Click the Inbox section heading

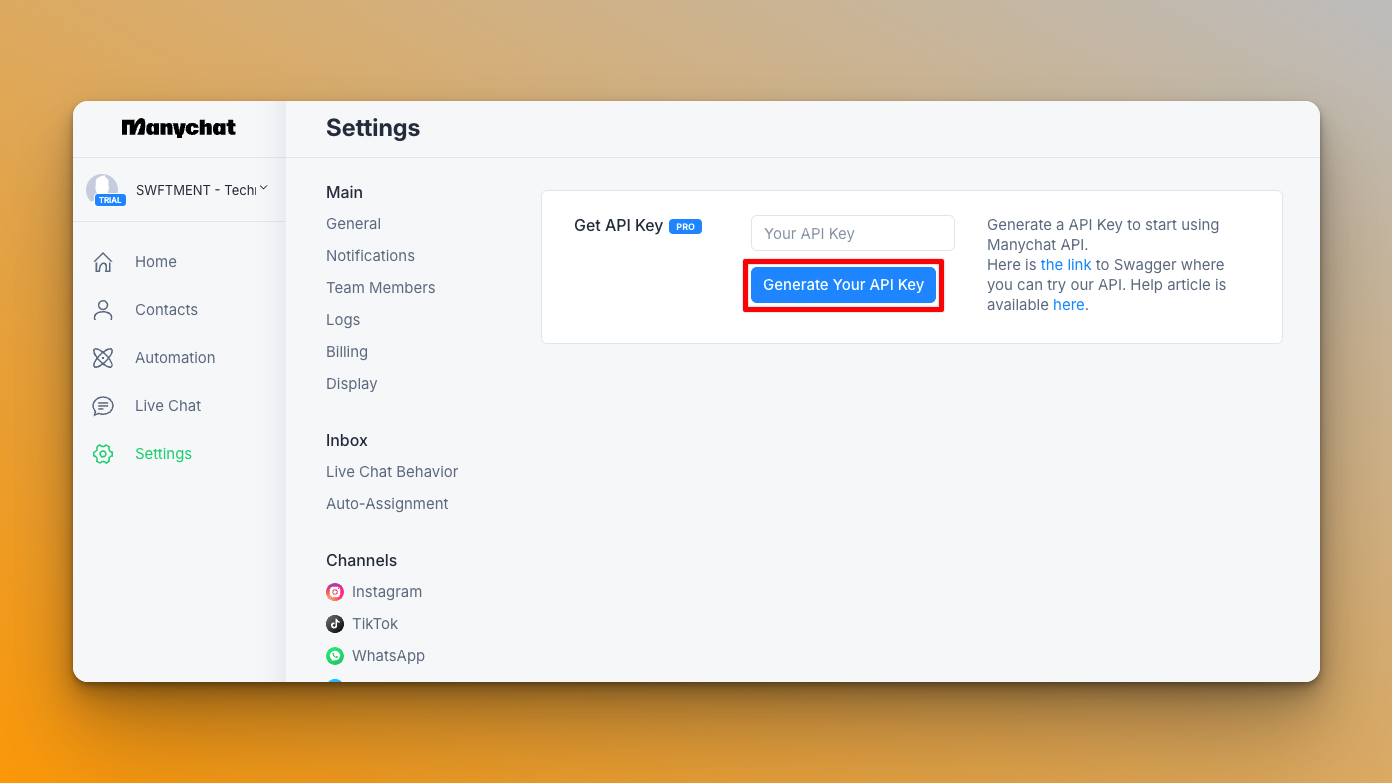pos(347,440)
